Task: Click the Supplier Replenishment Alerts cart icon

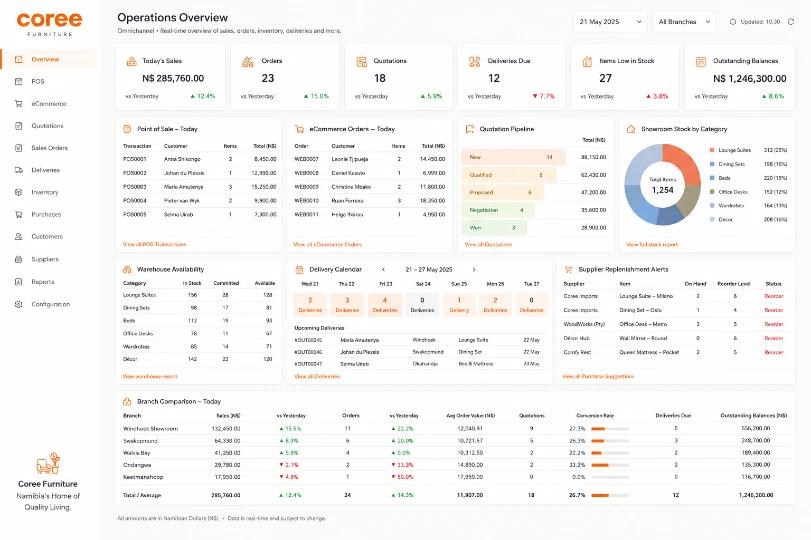Action: (x=568, y=269)
